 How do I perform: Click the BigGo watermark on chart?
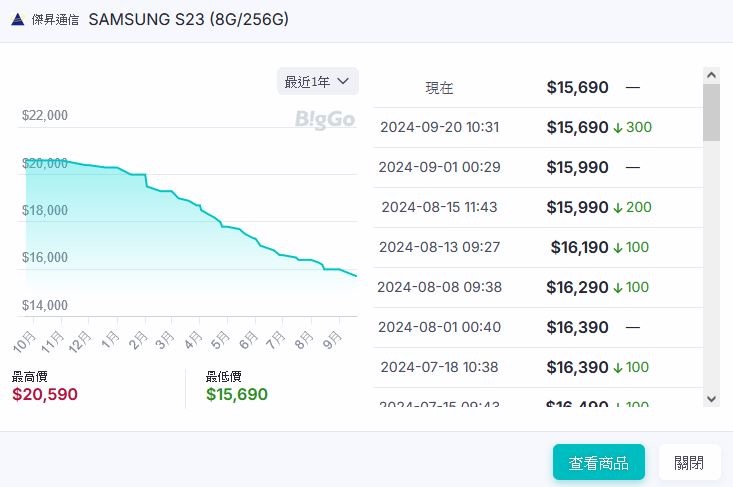pos(325,119)
